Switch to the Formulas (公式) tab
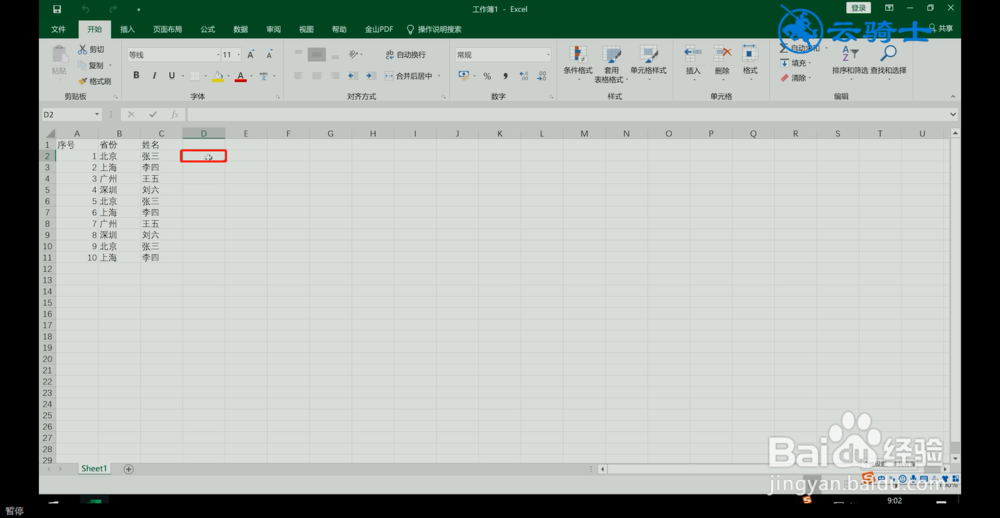 click(207, 29)
